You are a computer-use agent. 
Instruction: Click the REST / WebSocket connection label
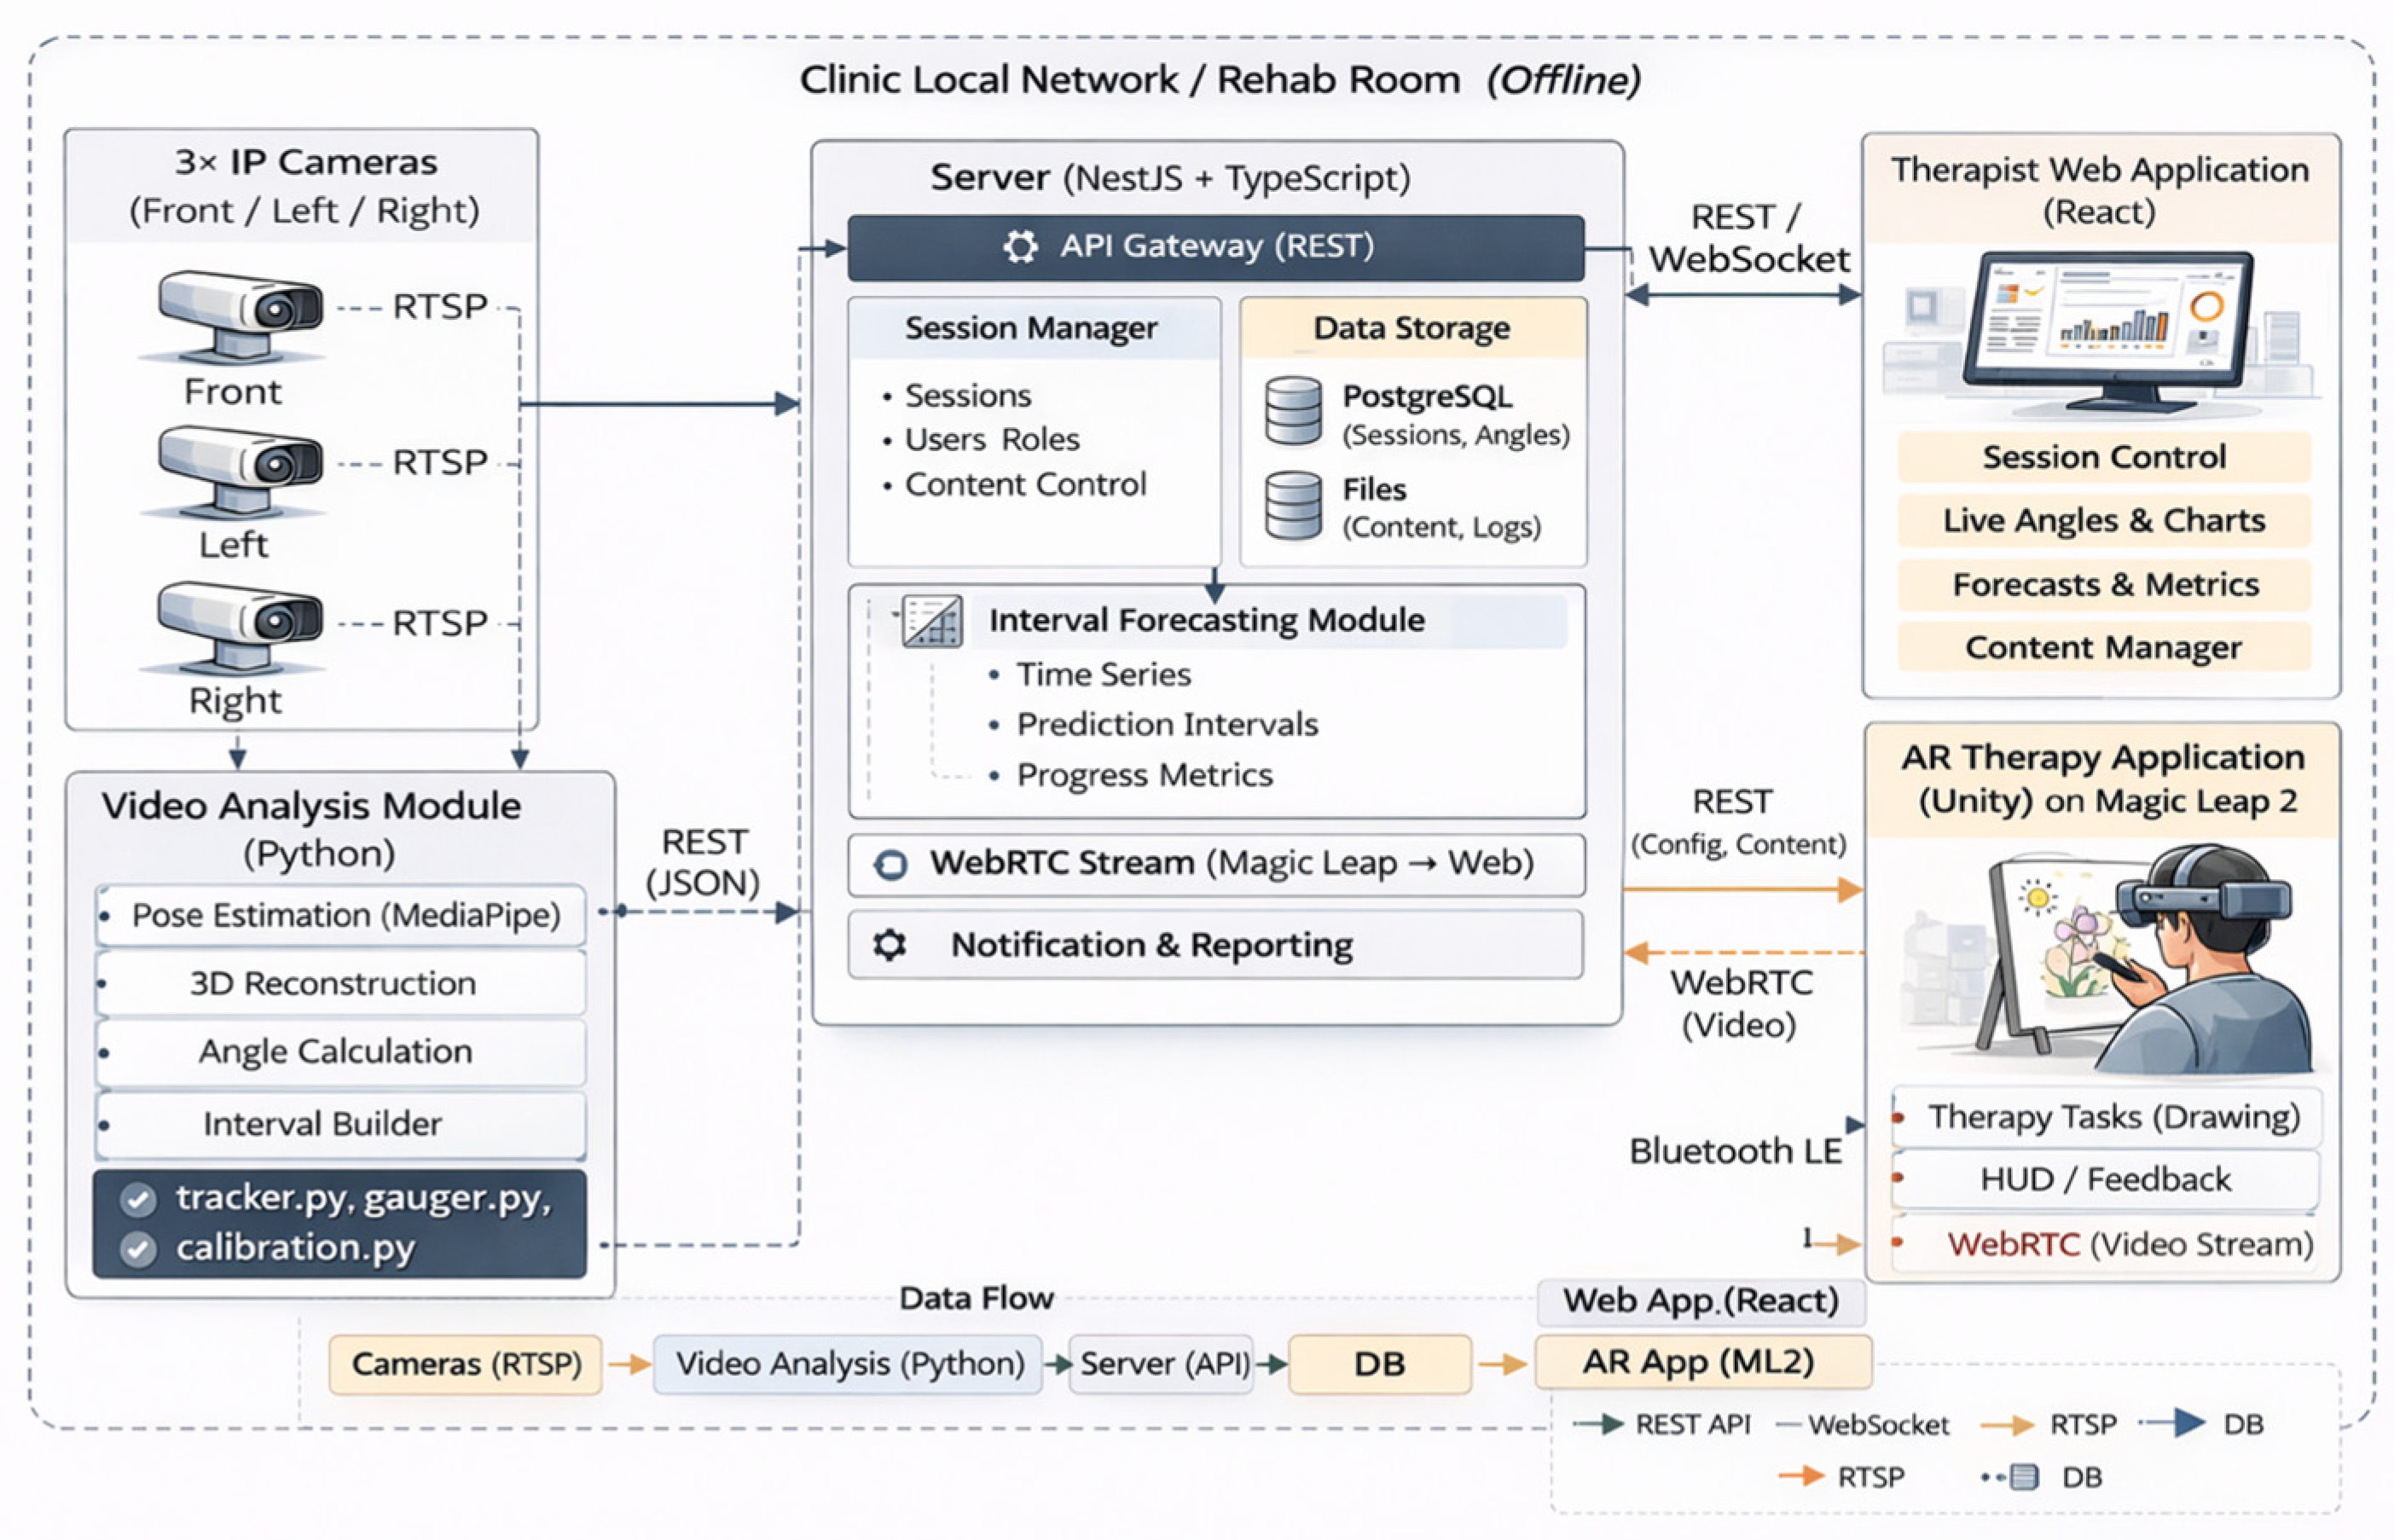point(1749,238)
